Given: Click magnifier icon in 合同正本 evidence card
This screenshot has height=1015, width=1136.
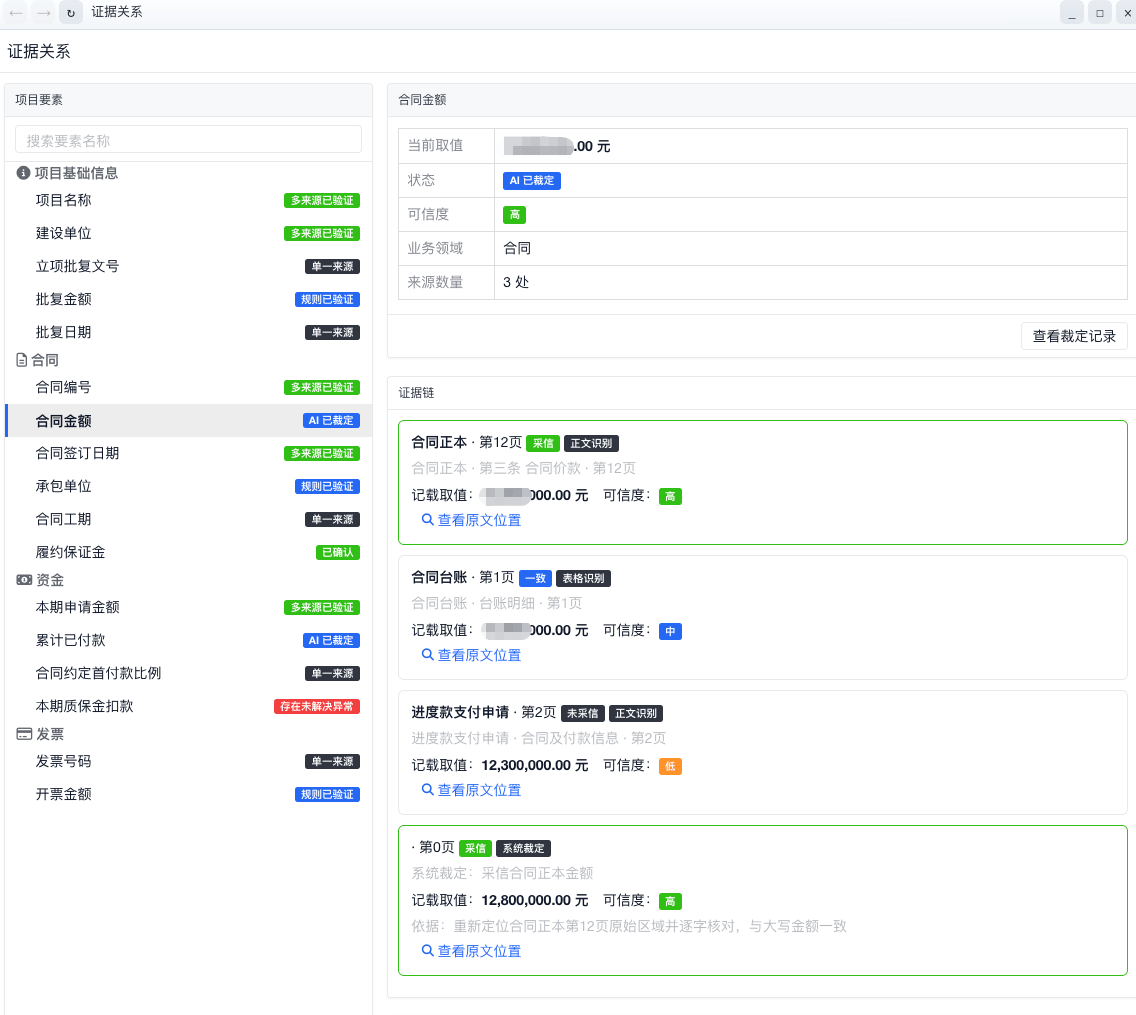Looking at the screenshot, I should [427, 519].
